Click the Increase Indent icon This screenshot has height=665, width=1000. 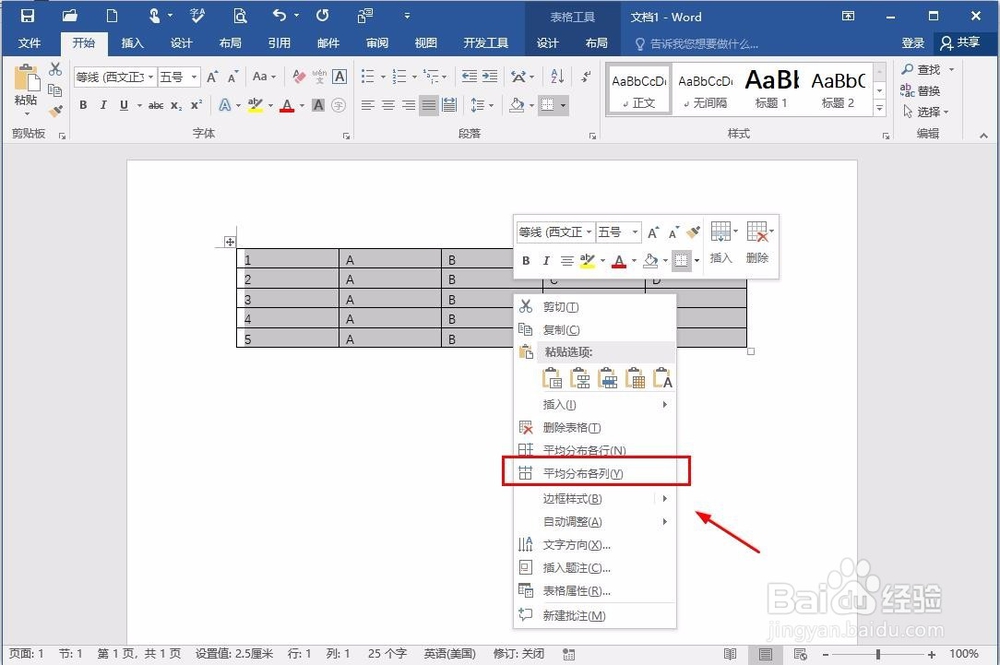490,77
